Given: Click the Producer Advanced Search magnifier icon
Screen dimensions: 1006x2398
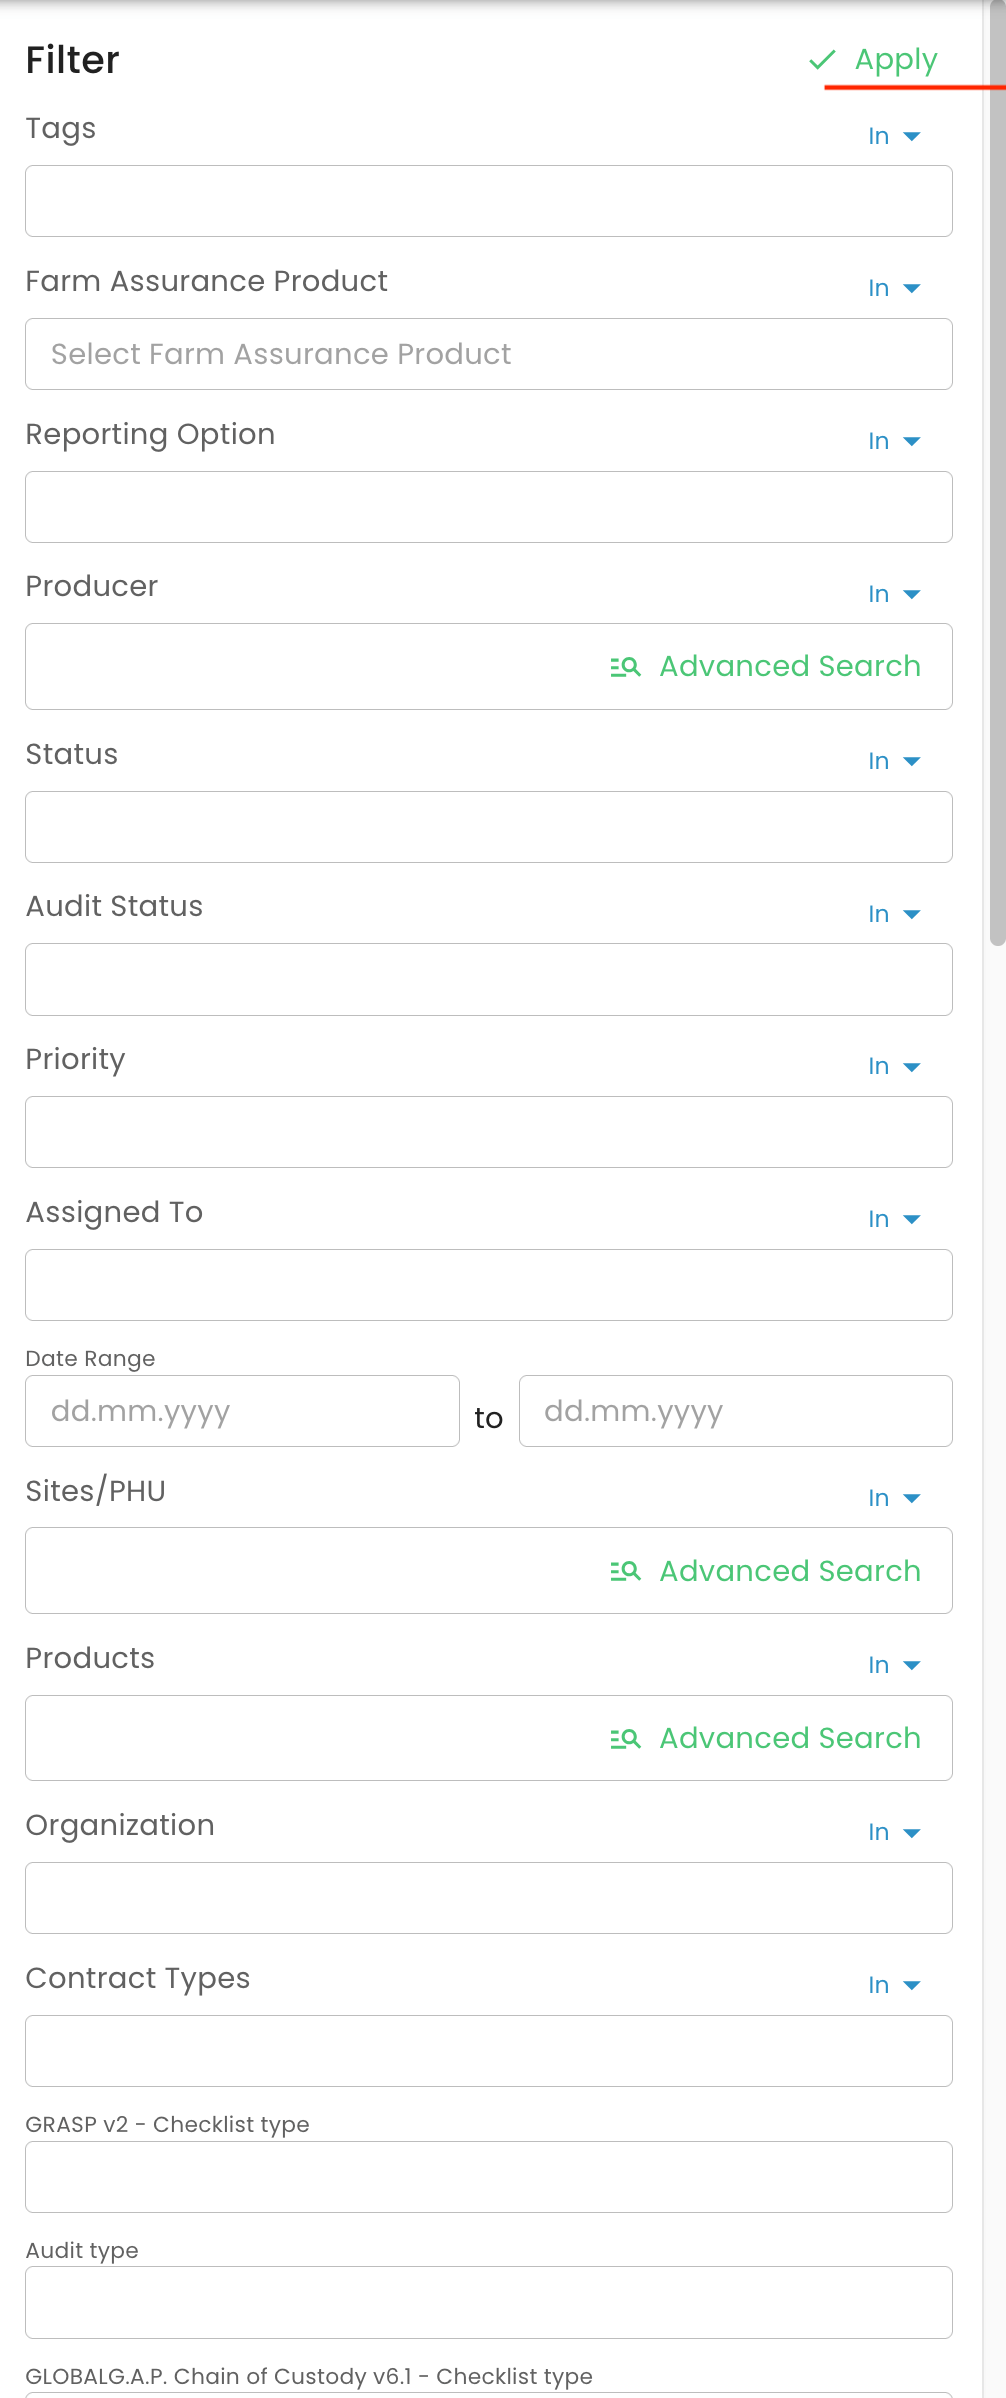Looking at the screenshot, I should tap(625, 667).
